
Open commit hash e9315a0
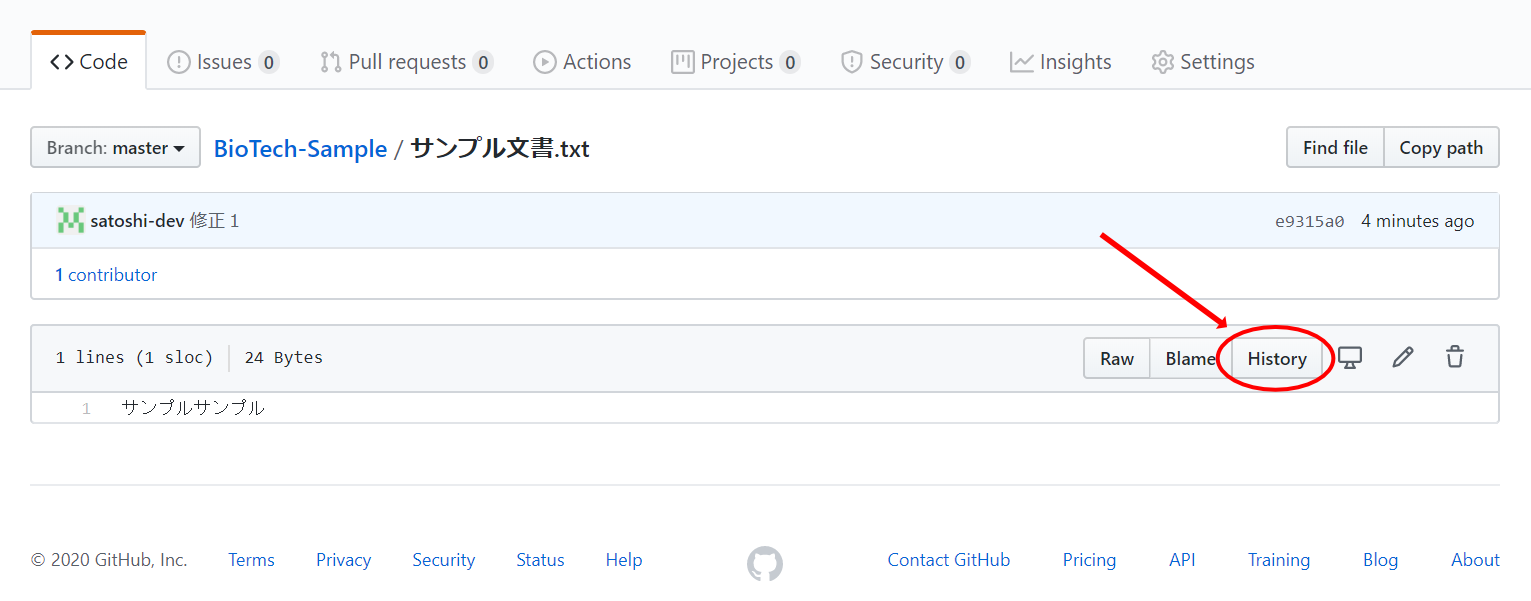(1309, 221)
